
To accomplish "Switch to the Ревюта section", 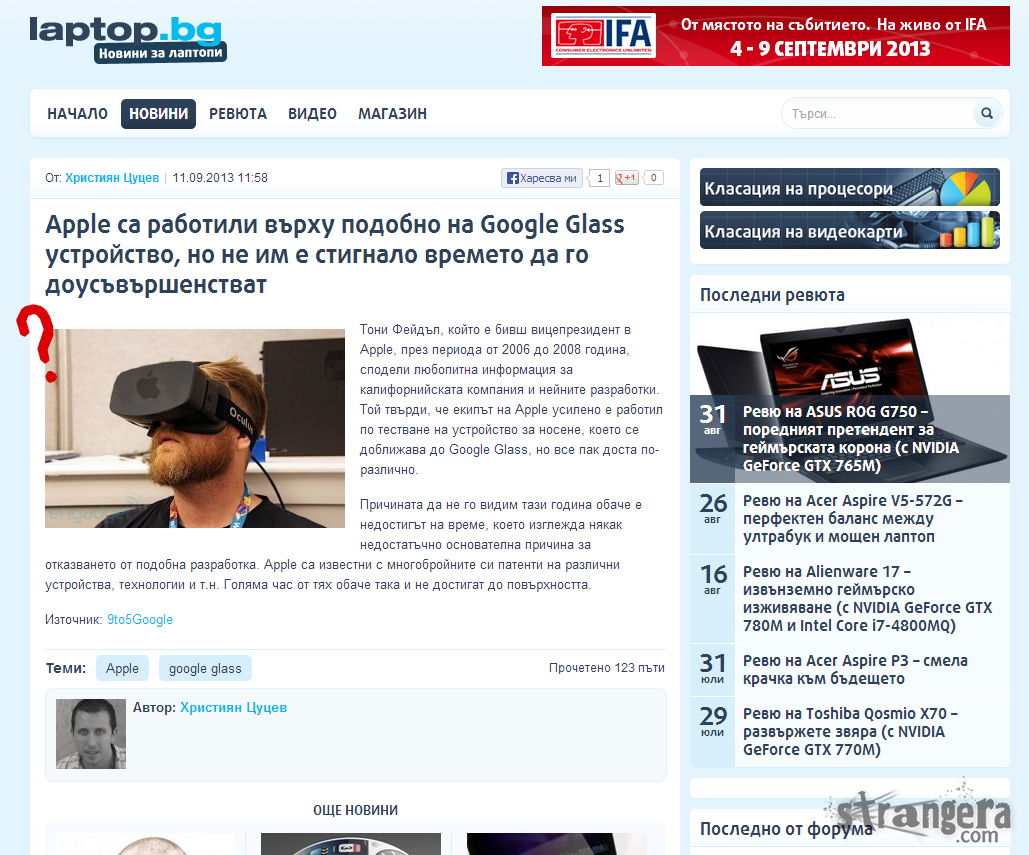I will tap(238, 114).
